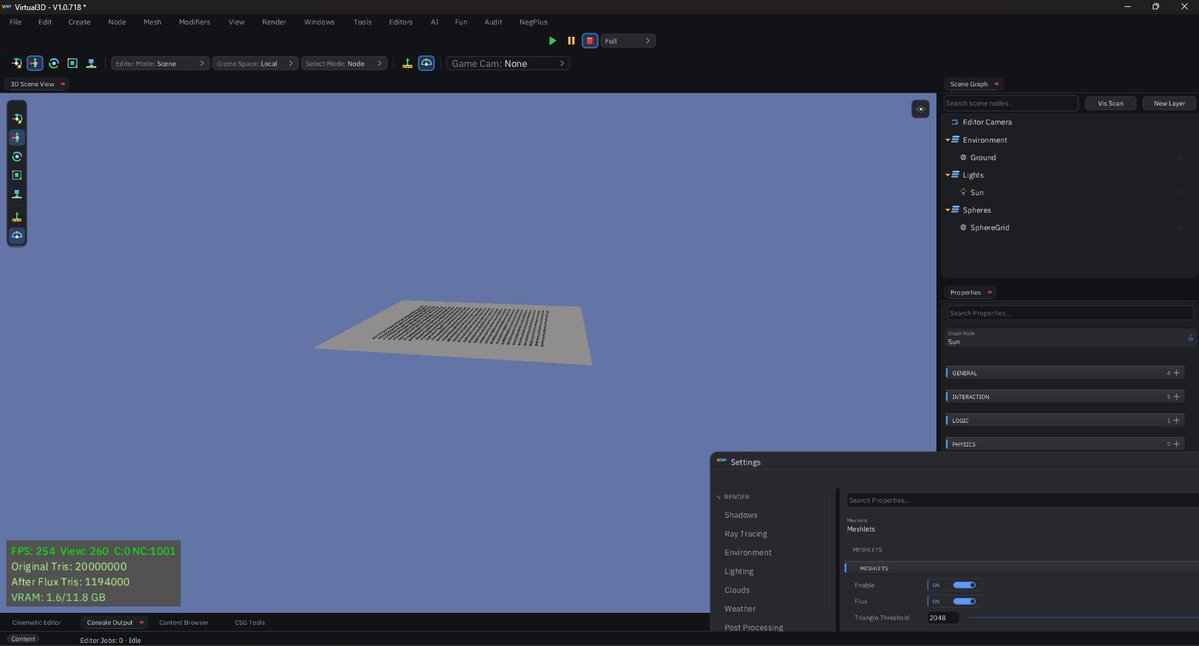Switch to the CSG Tools tab
The image size is (1199, 646).
249,622
